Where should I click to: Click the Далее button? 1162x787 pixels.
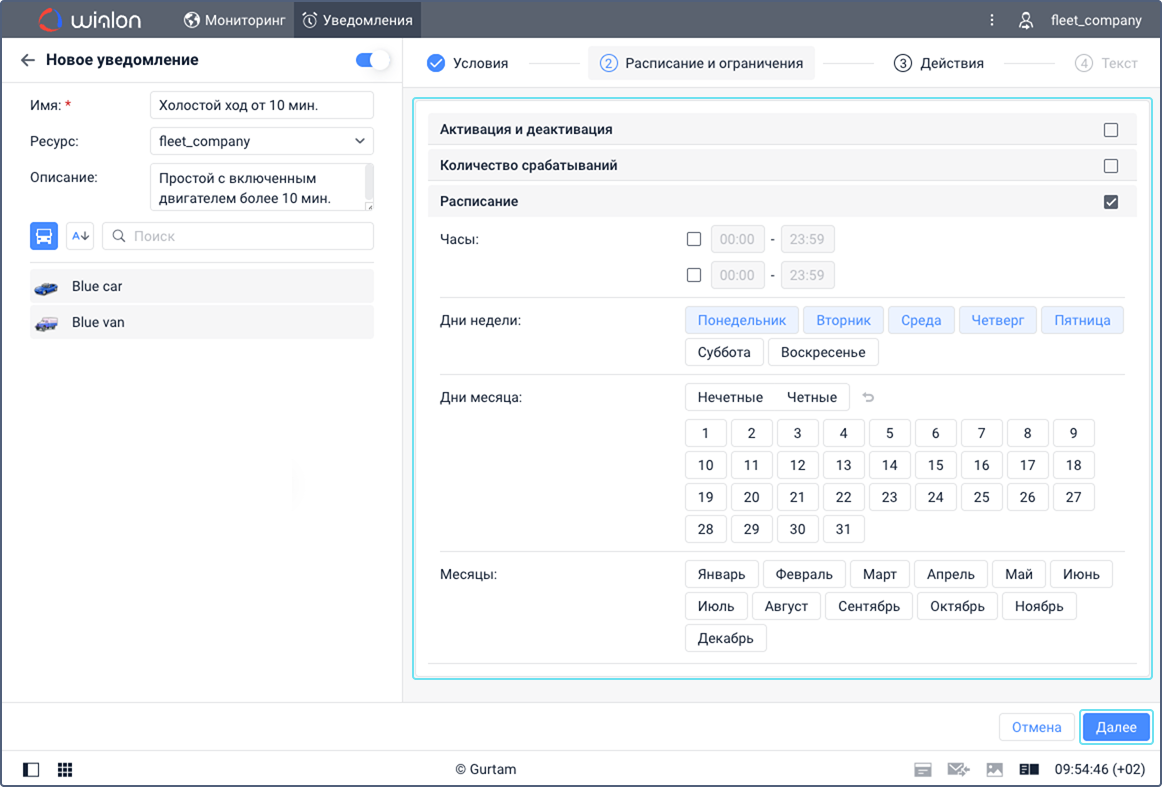[x=1115, y=727]
